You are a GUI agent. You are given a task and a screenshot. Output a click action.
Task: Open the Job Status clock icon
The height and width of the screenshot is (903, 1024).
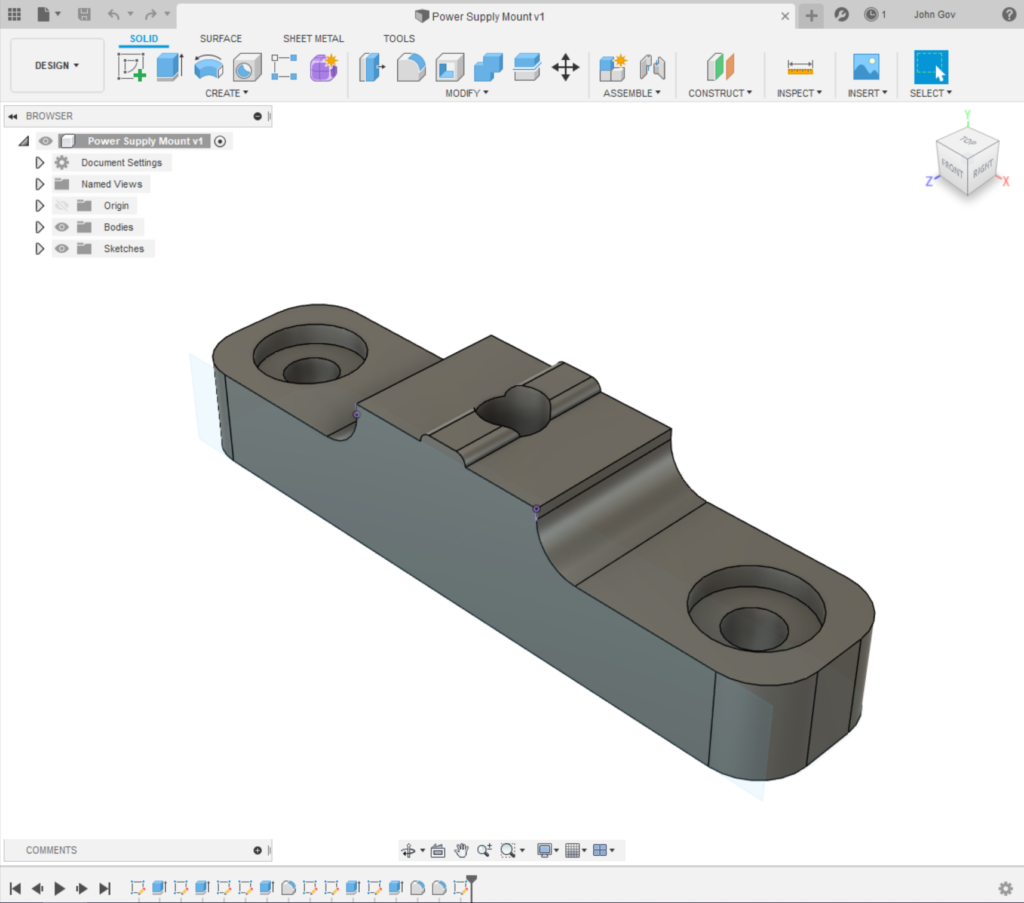coord(871,14)
